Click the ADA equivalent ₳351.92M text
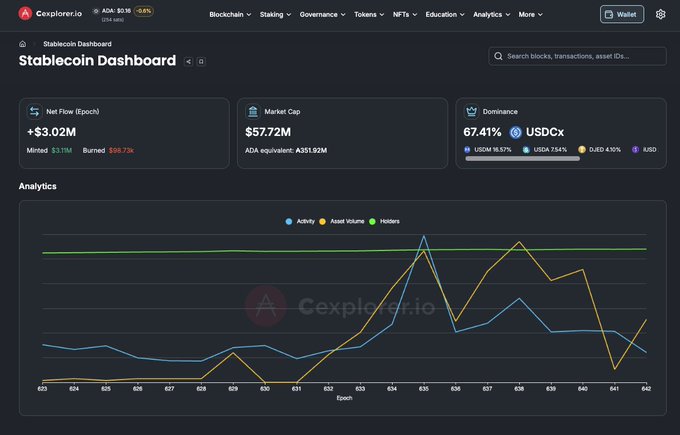This screenshot has height=435, width=680. point(286,150)
